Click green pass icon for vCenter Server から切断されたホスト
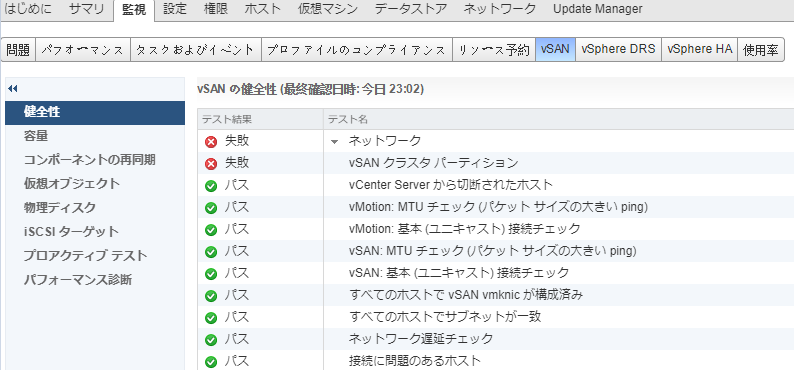This screenshot has width=794, height=370. coord(211,186)
